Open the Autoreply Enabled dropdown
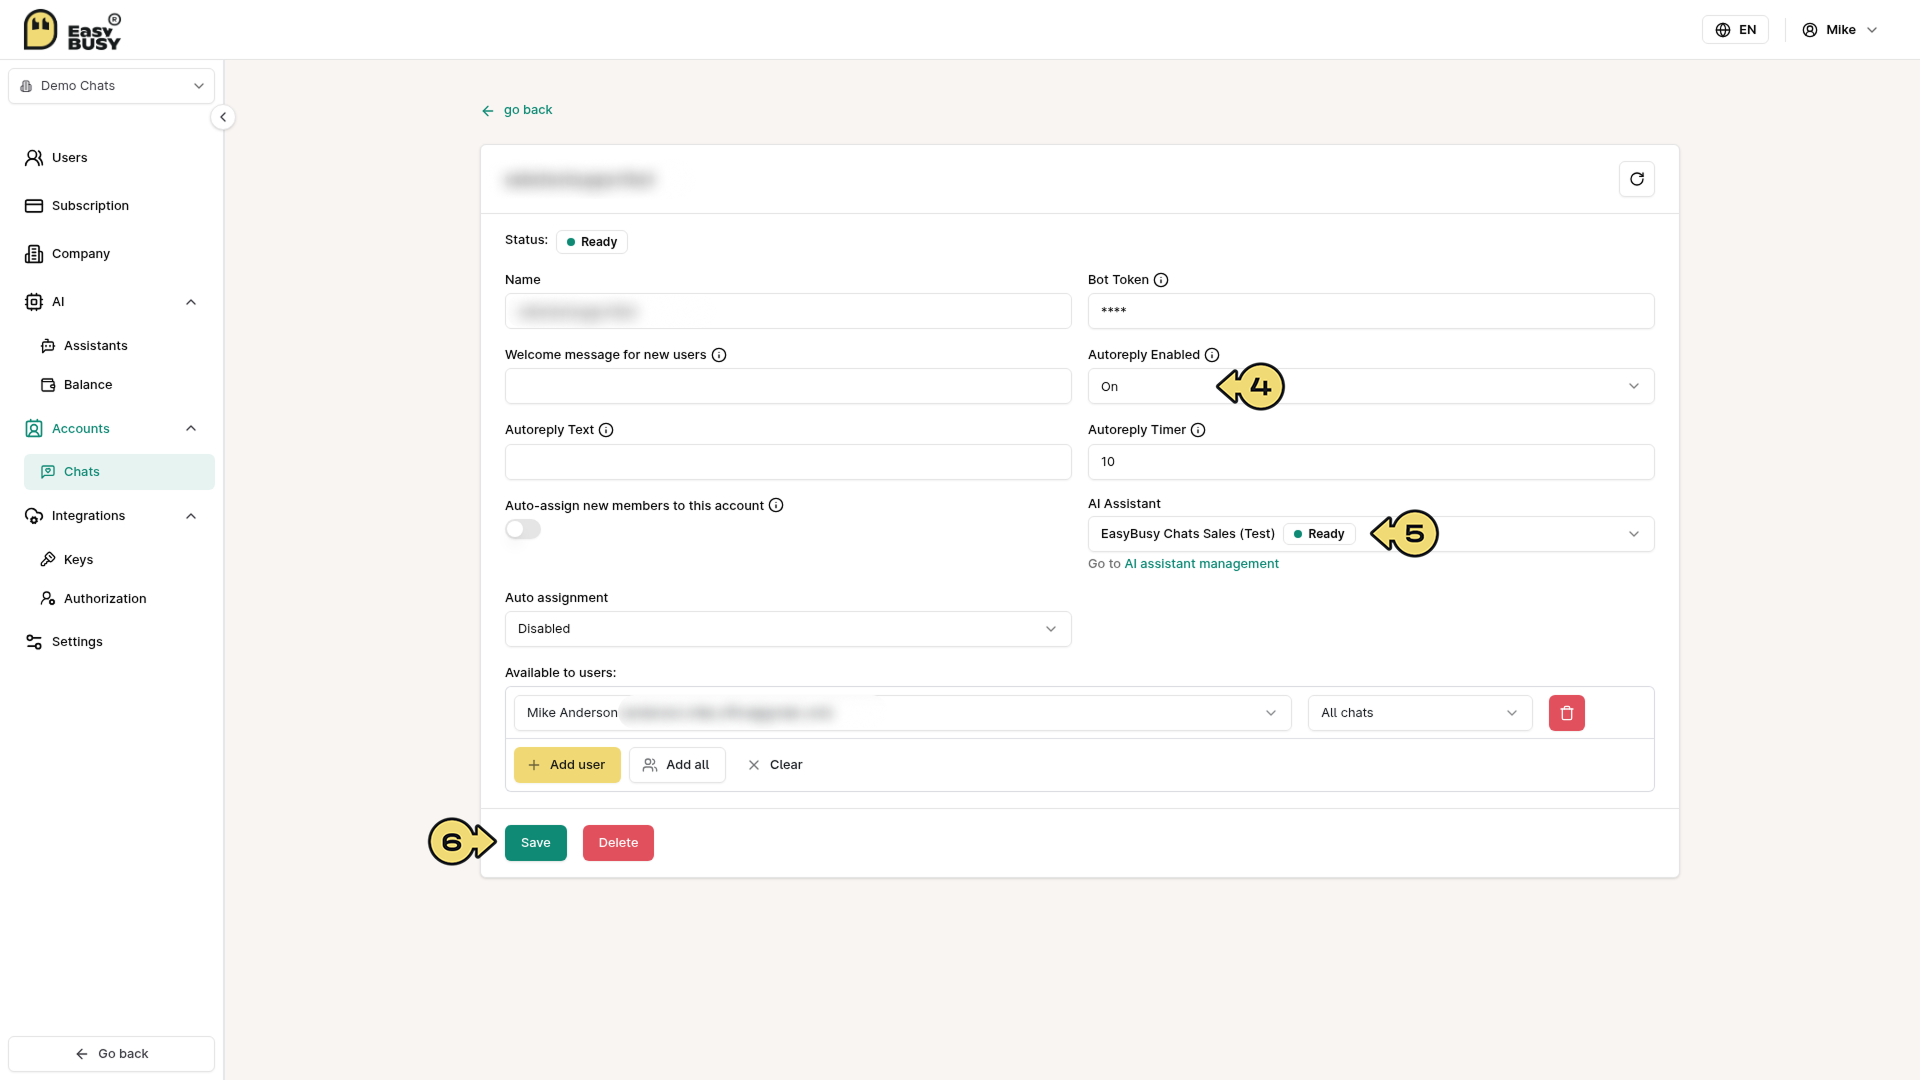Screen dimensions: 1920x1080 click(1370, 387)
